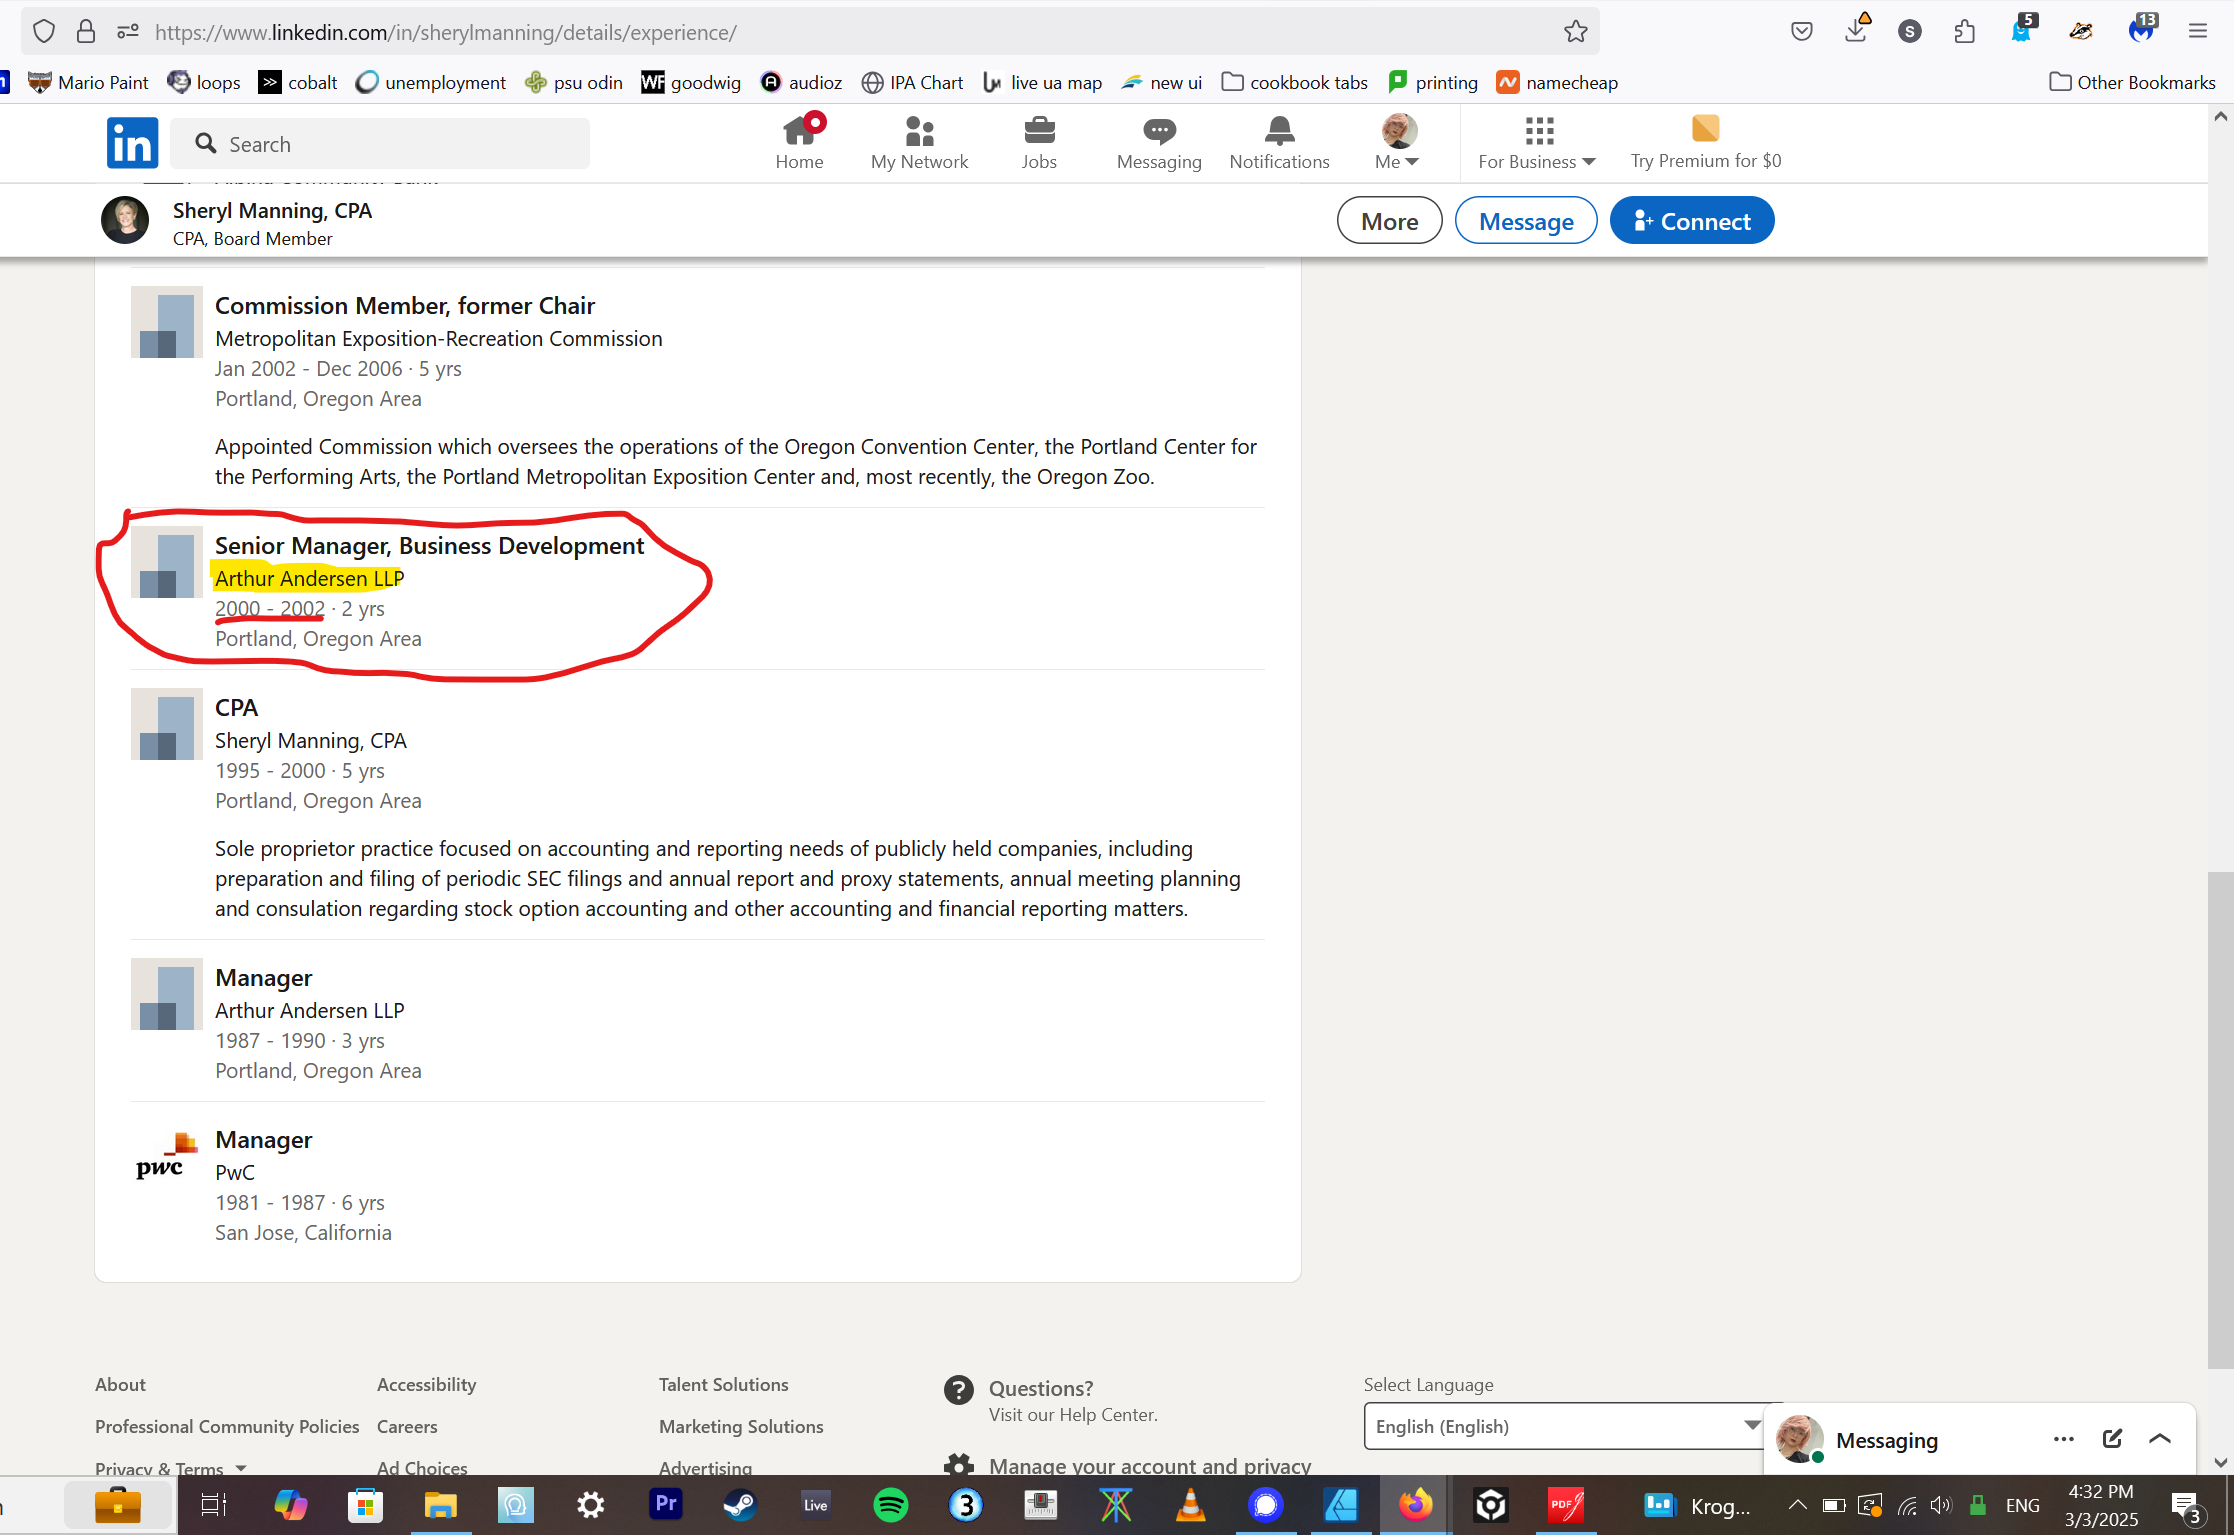Click the Message button
This screenshot has height=1535, width=2234.
click(1526, 221)
